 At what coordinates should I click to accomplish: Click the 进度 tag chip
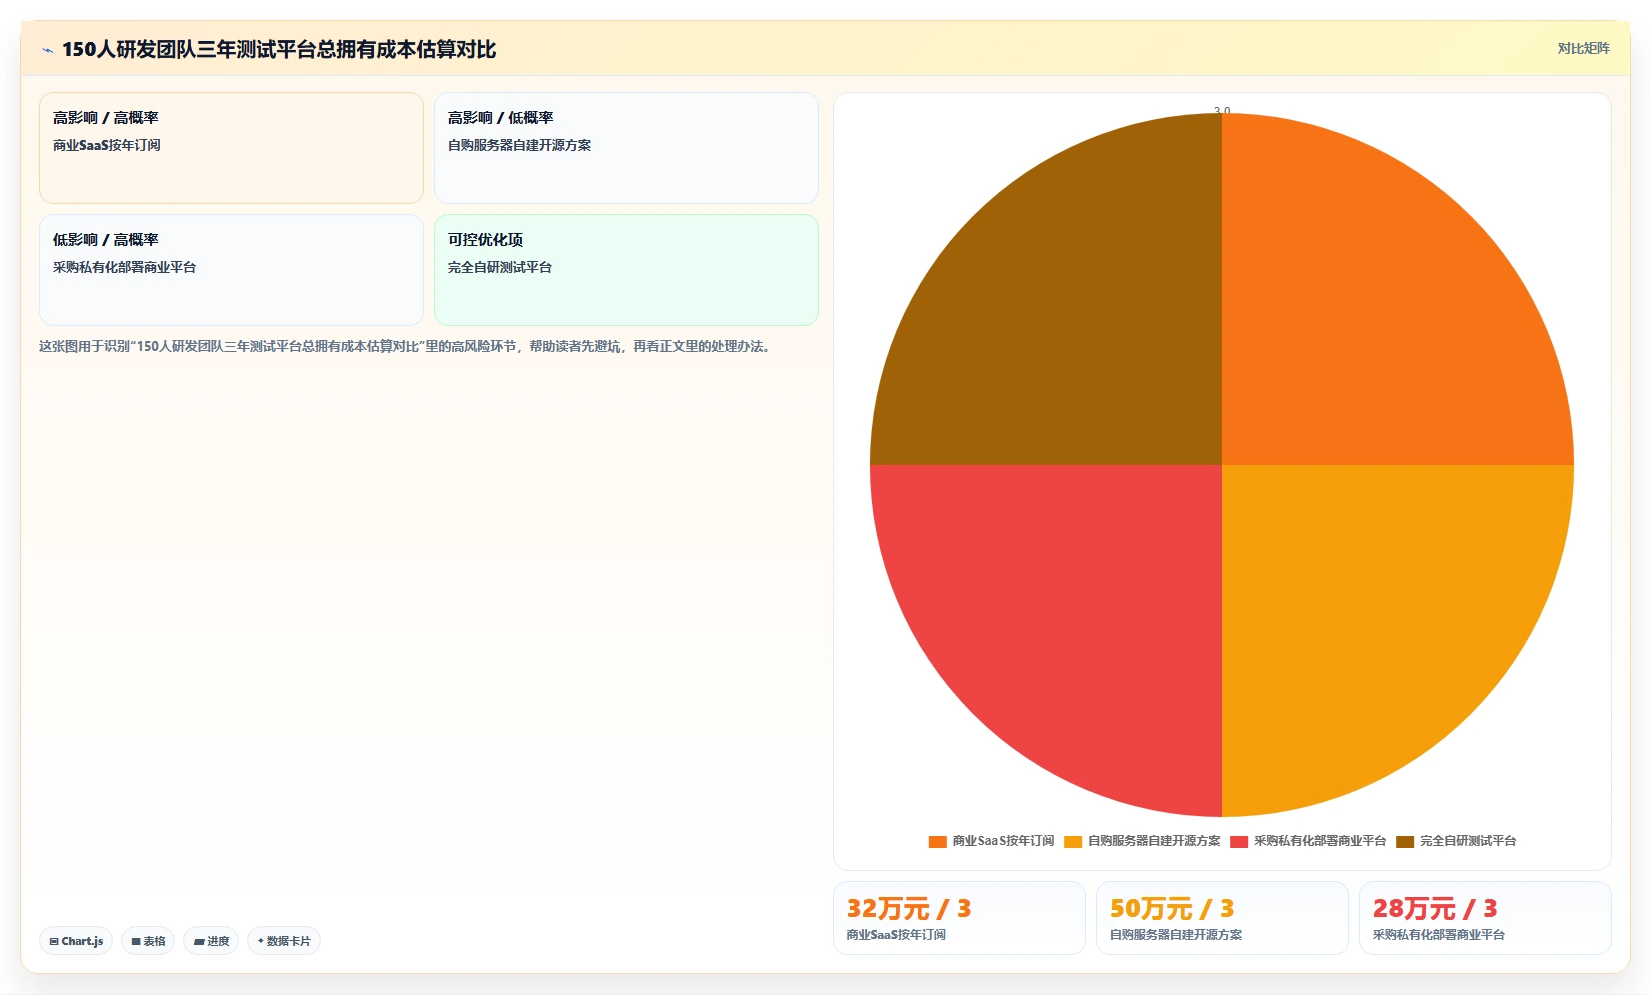coord(211,941)
